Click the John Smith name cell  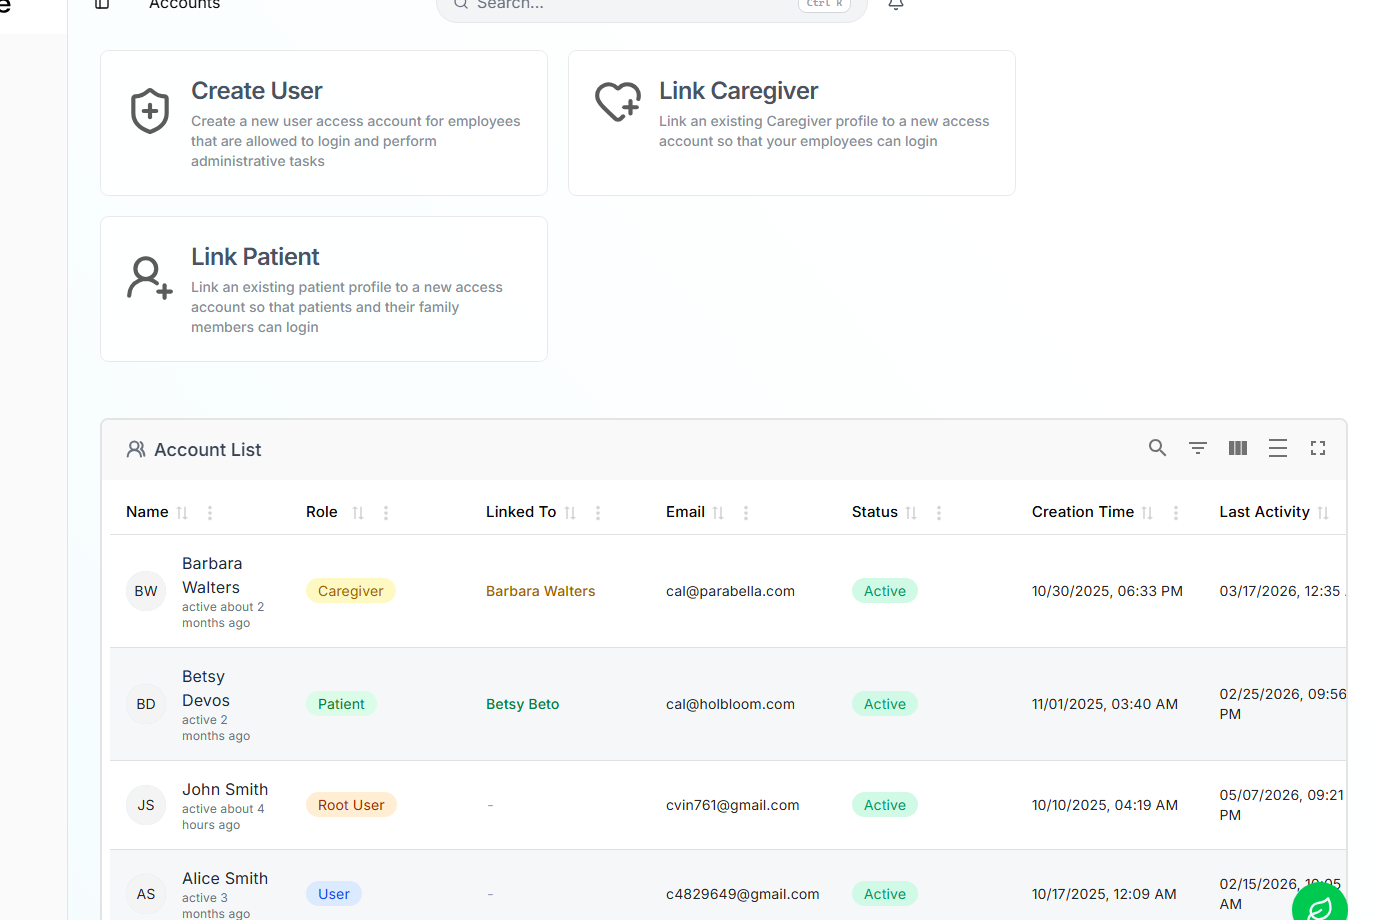[225, 790]
